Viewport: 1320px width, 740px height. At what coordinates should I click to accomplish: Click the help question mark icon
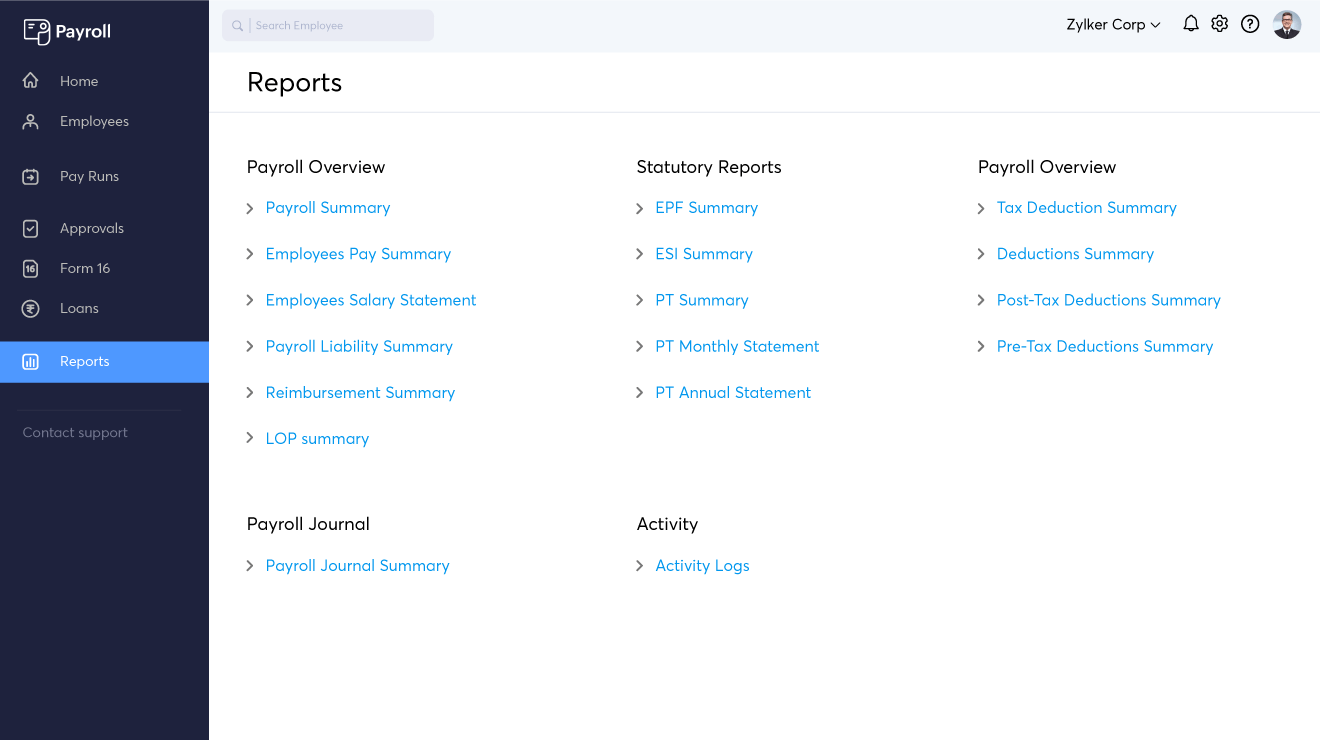pos(1250,24)
